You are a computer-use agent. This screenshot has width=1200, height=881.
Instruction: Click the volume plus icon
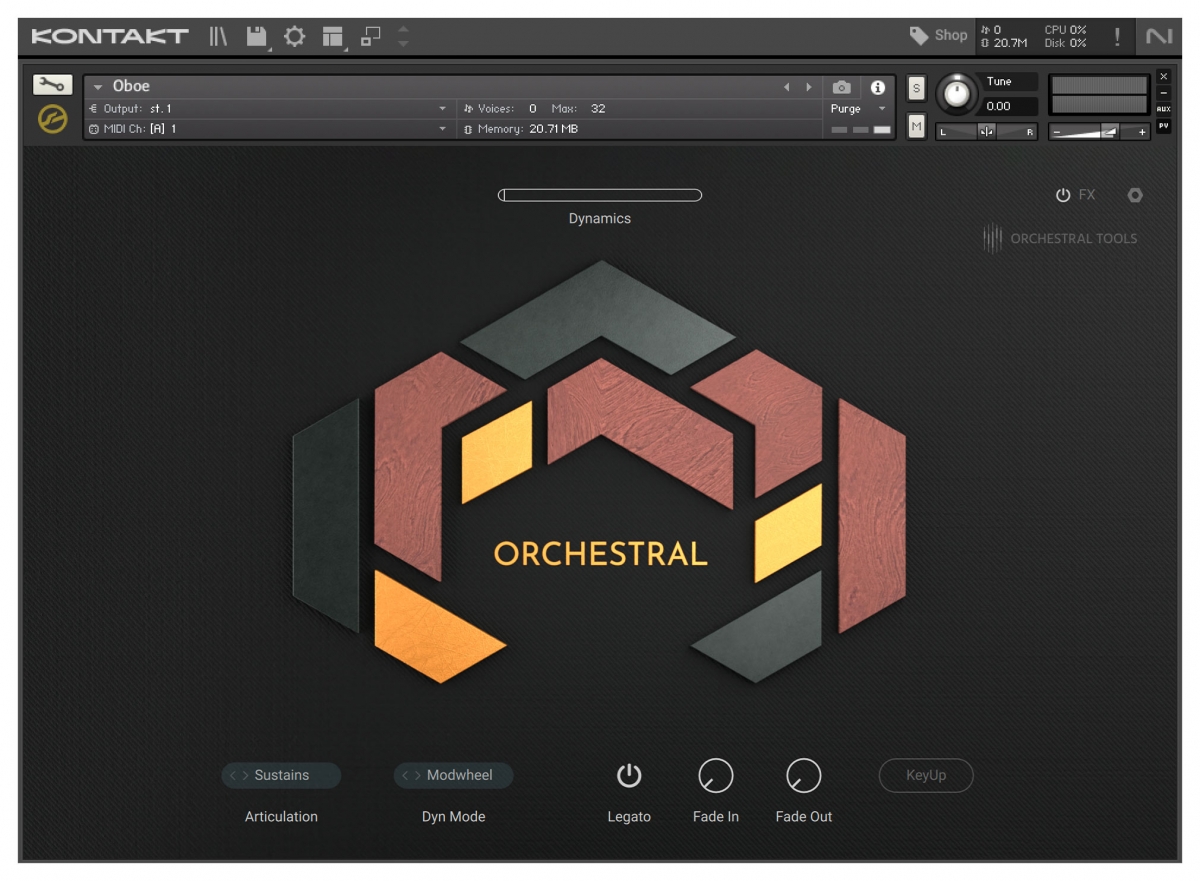1142,132
